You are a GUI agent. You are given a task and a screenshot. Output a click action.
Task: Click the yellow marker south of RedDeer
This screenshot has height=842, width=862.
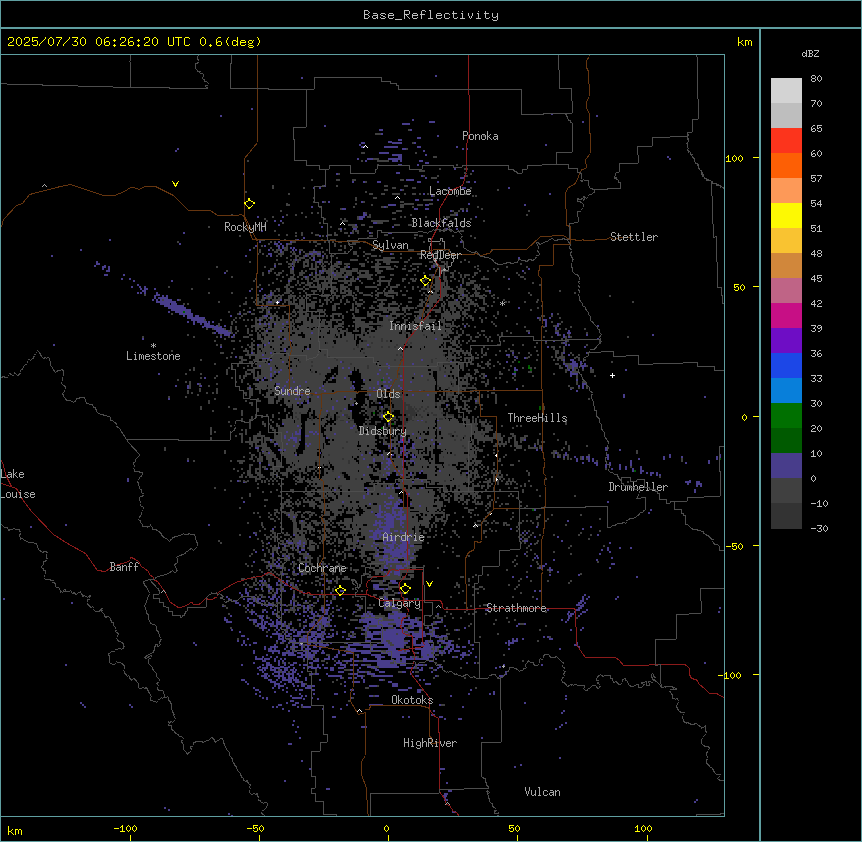tap(426, 281)
